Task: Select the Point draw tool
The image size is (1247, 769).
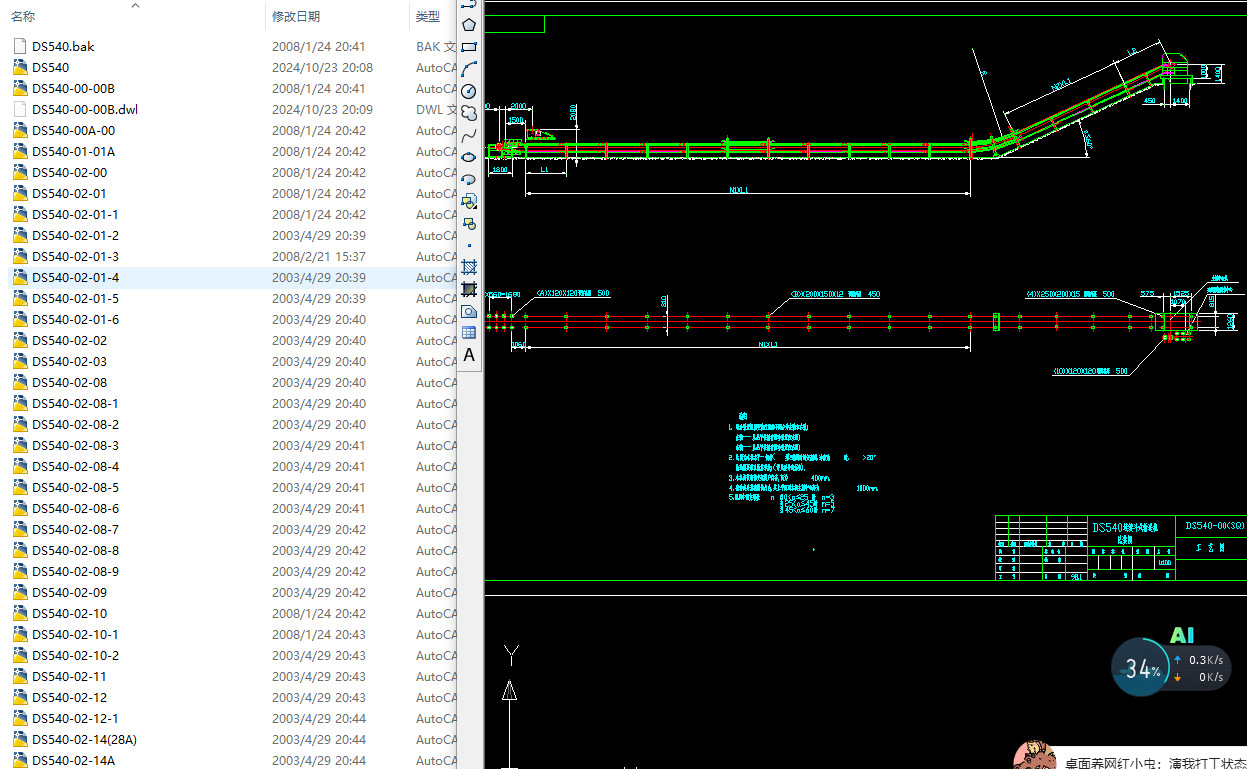Action: 468,245
